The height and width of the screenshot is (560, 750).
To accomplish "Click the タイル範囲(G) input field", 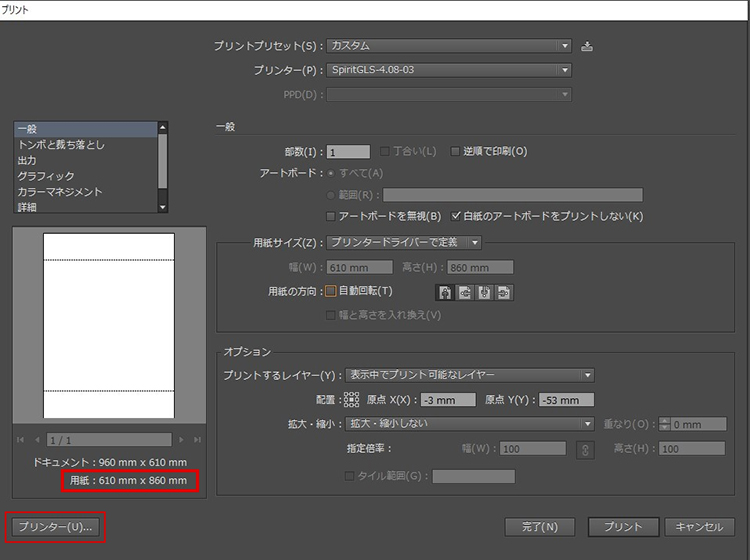I will [474, 476].
